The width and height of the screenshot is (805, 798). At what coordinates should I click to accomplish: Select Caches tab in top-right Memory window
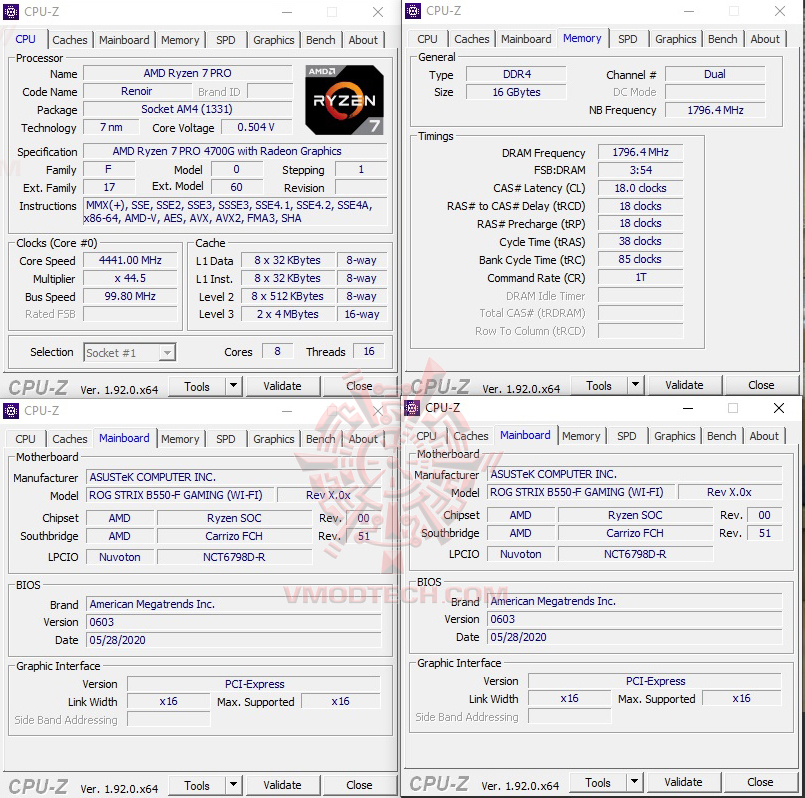tap(472, 39)
